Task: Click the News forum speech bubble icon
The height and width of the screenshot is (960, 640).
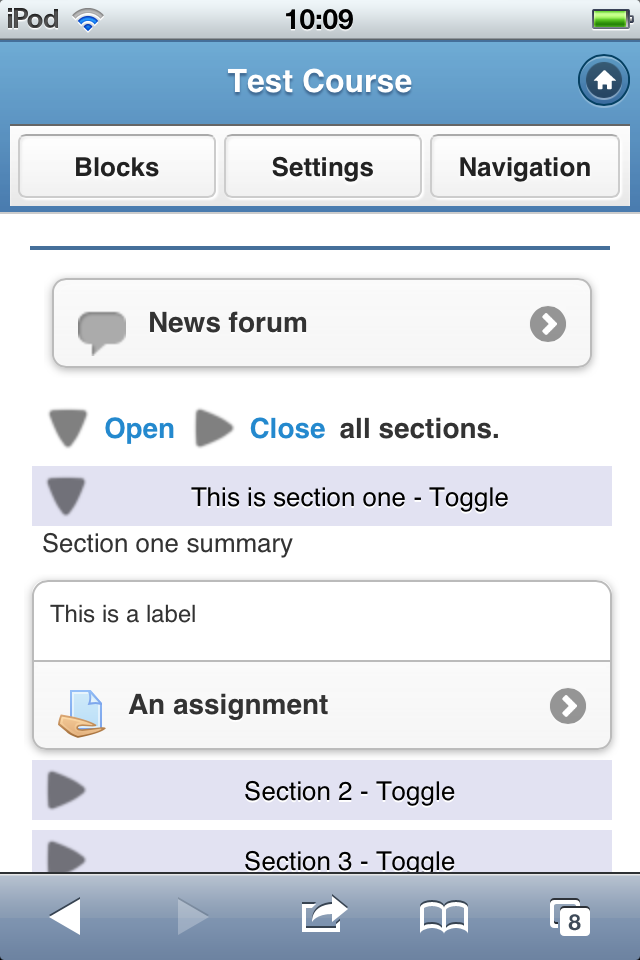Action: click(102, 332)
